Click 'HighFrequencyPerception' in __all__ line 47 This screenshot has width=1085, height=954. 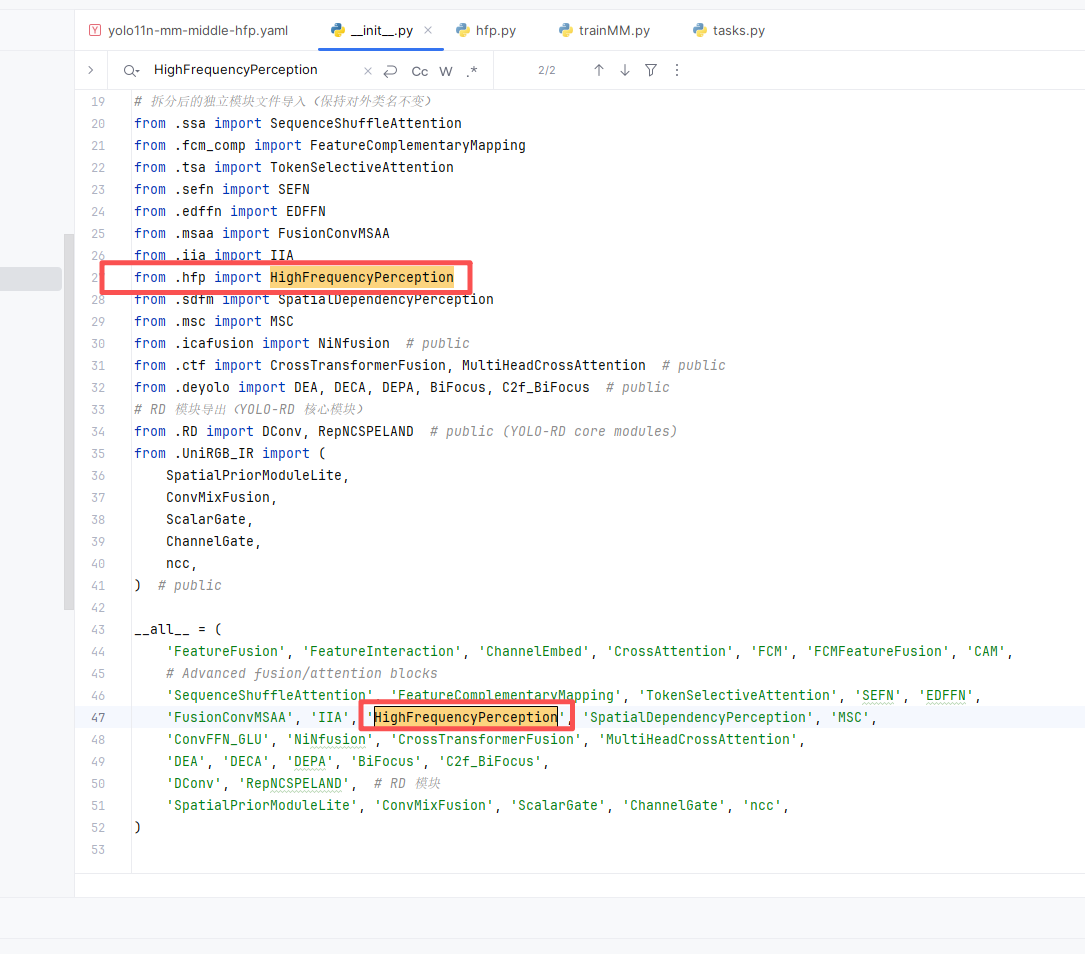coord(466,717)
